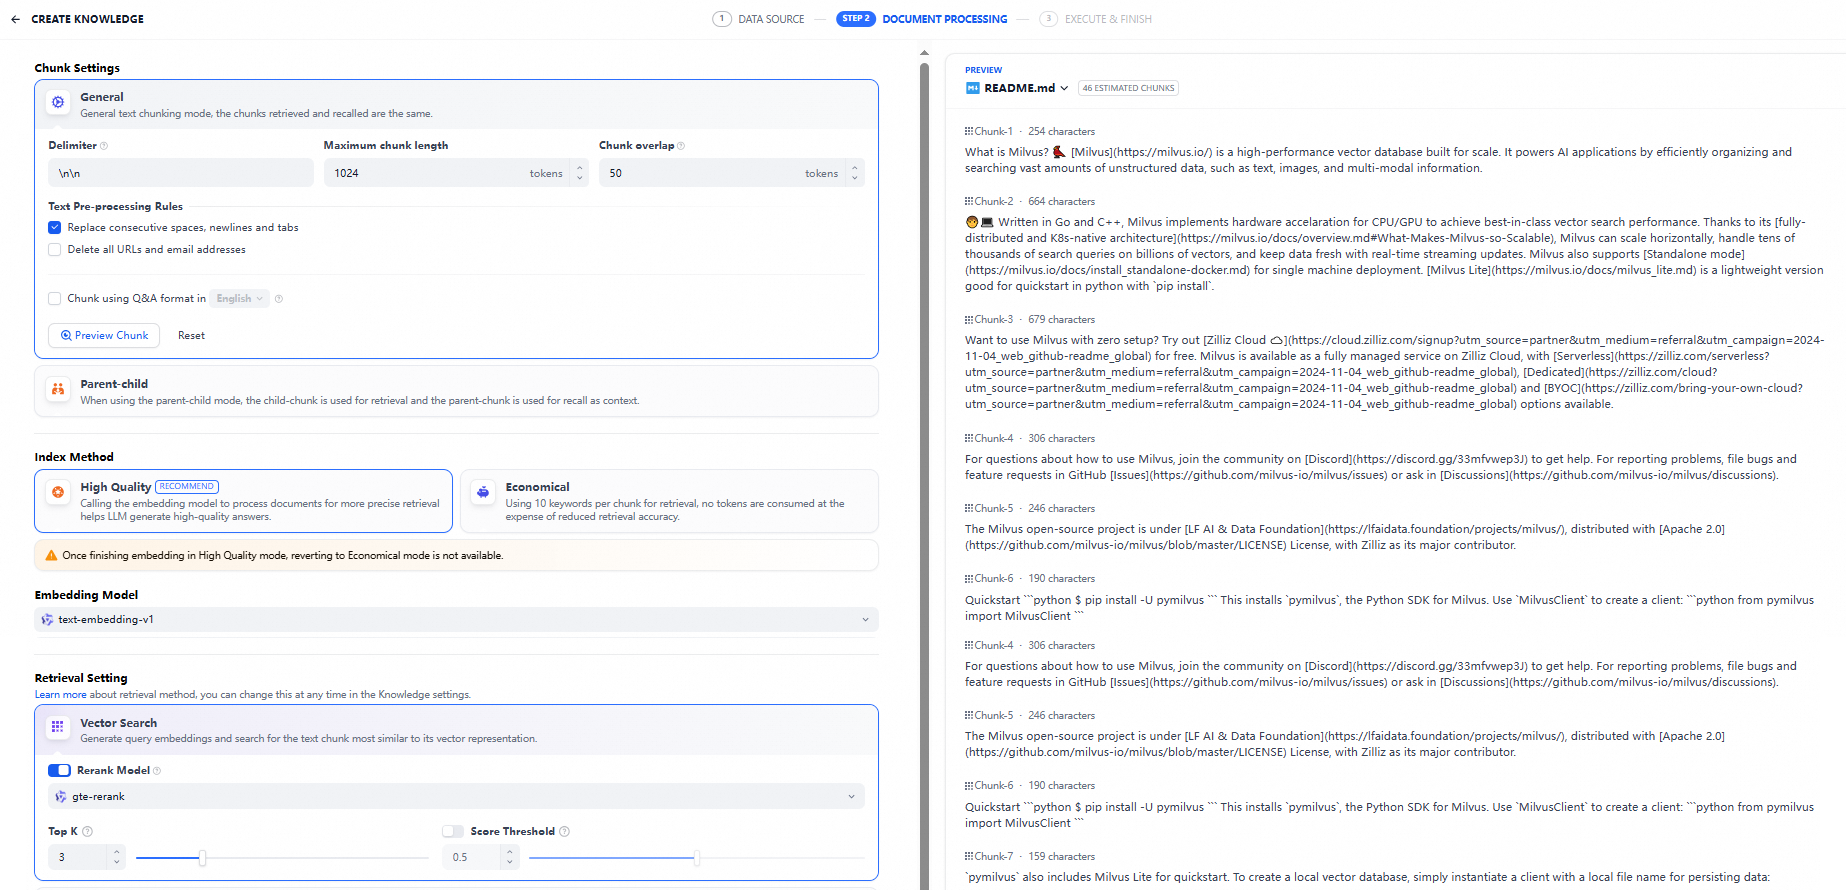Image resolution: width=1846 pixels, height=890 pixels.
Task: Click the High Quality index icon
Action: [58, 492]
